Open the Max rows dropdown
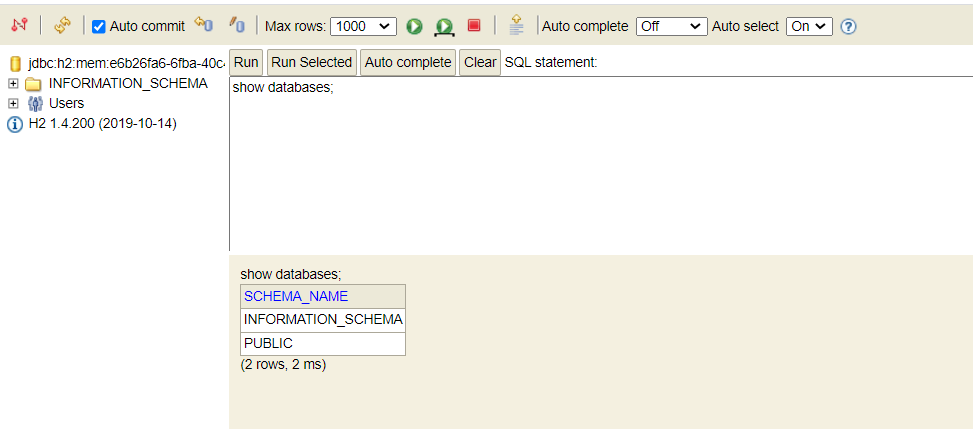This screenshot has width=973, height=429. (364, 26)
